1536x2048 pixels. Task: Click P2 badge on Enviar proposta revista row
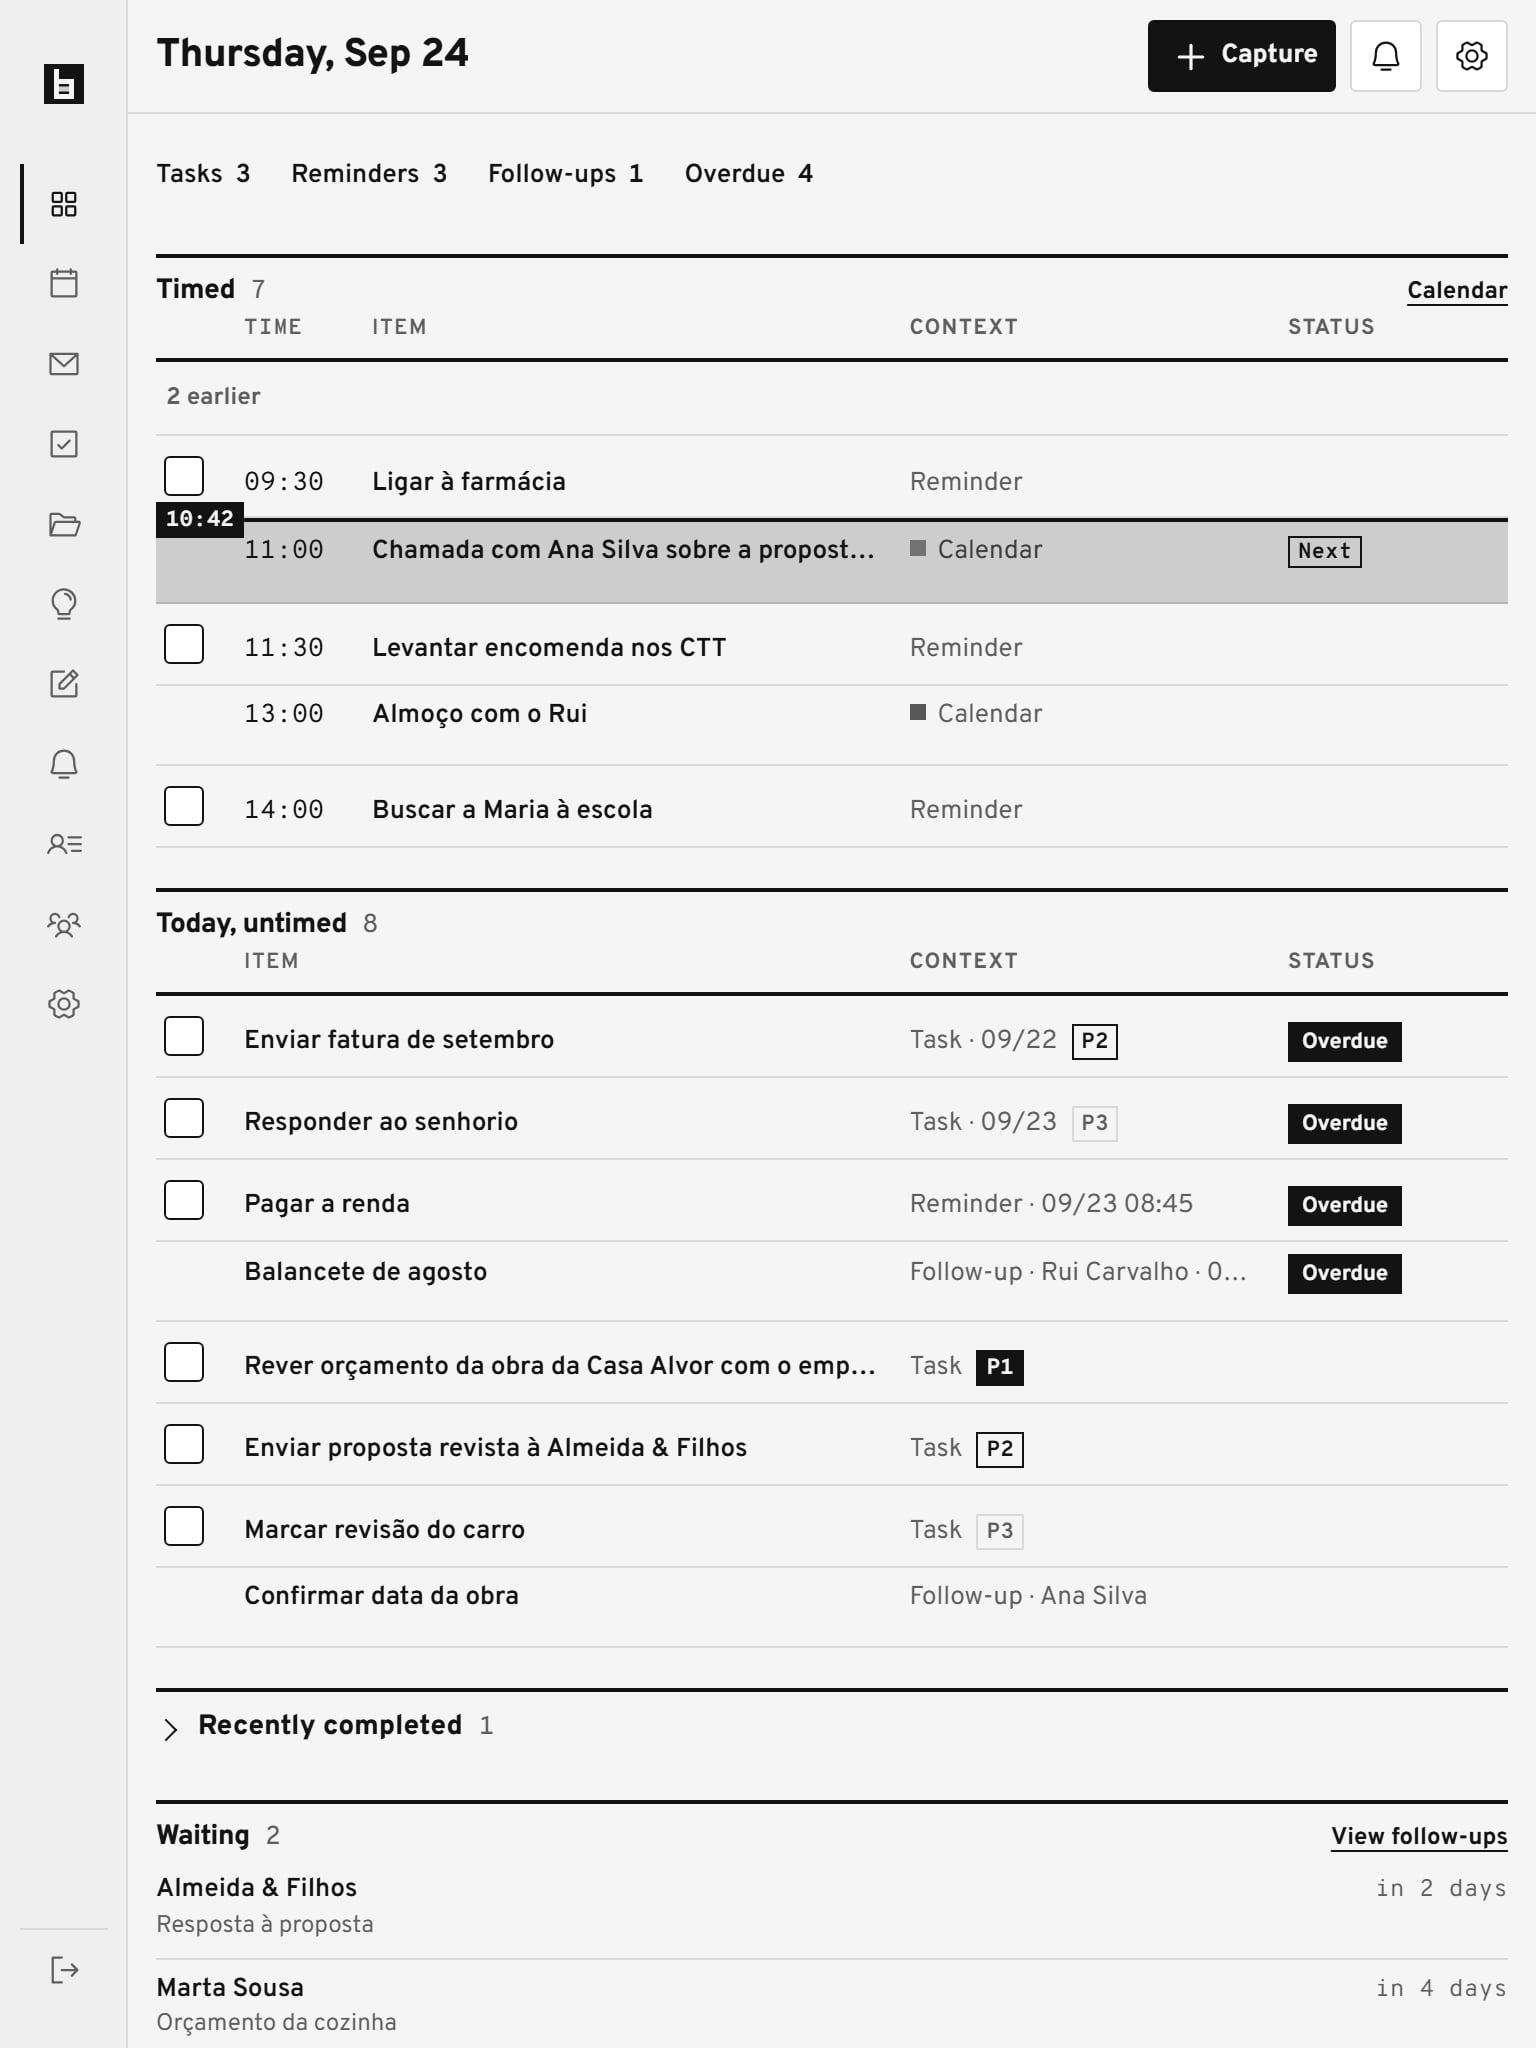(1000, 1449)
